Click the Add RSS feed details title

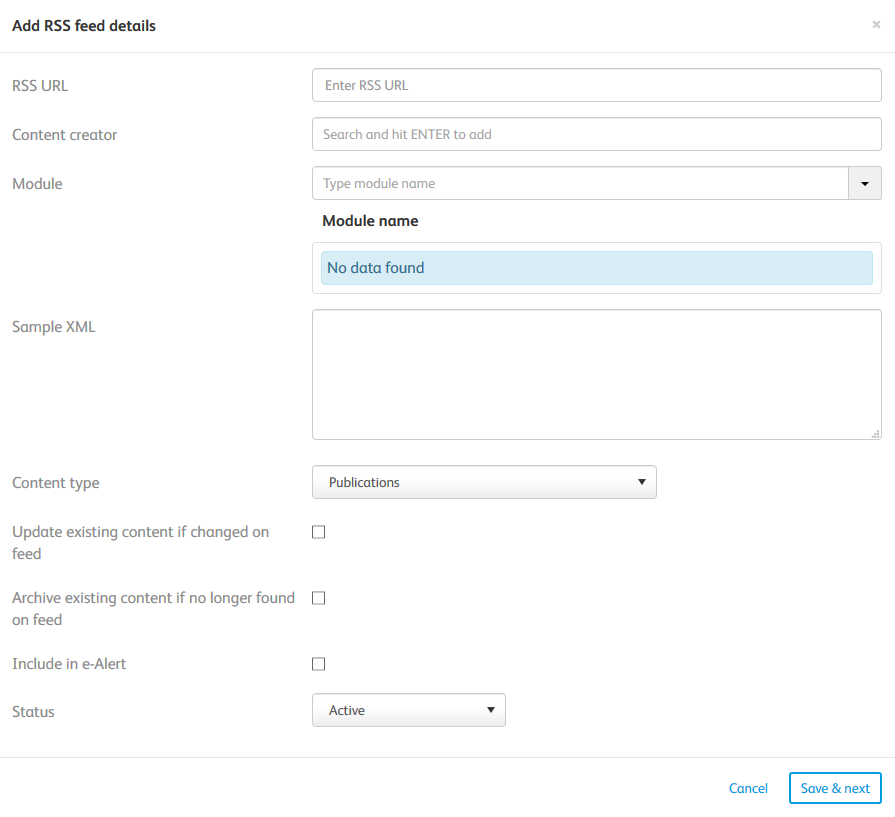click(84, 26)
